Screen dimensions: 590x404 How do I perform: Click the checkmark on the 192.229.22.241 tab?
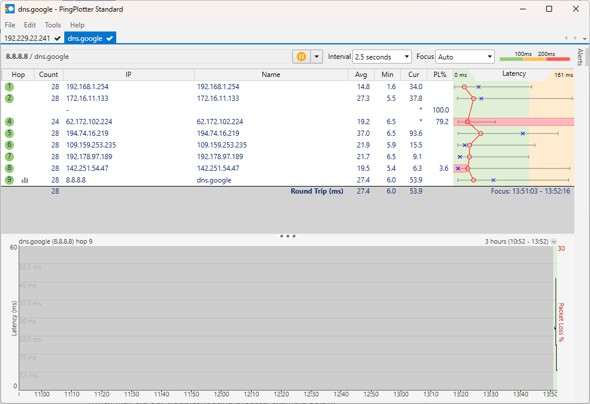coord(58,38)
